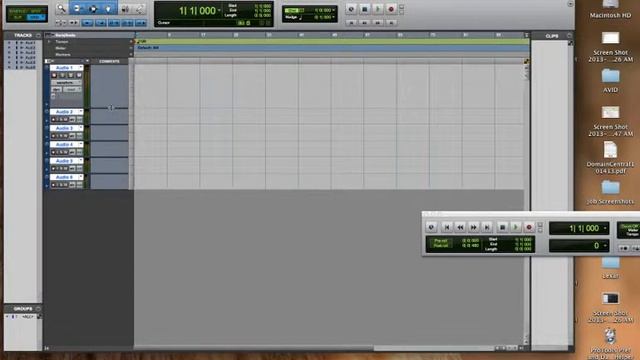Image resolution: width=640 pixels, height=360 pixels.
Task: Click the Bars|Beats ruler name
Action: [x=65, y=35]
